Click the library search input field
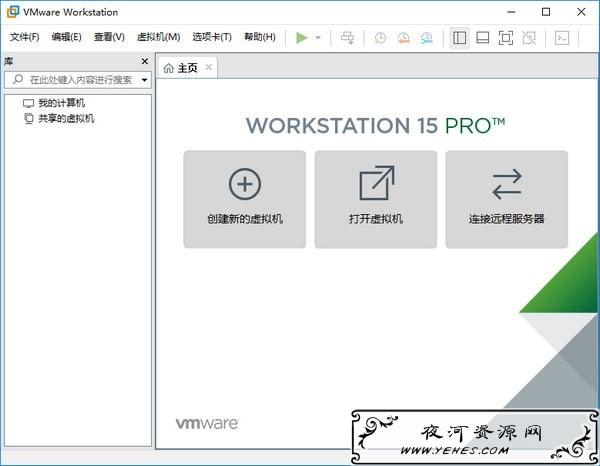 pyautogui.click(x=78, y=80)
